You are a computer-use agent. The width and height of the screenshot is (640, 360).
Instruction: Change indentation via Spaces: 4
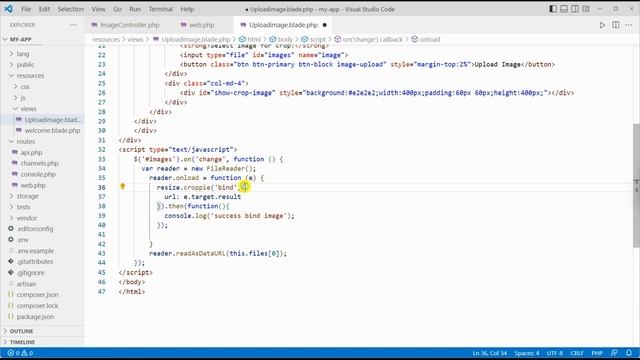[527, 353]
